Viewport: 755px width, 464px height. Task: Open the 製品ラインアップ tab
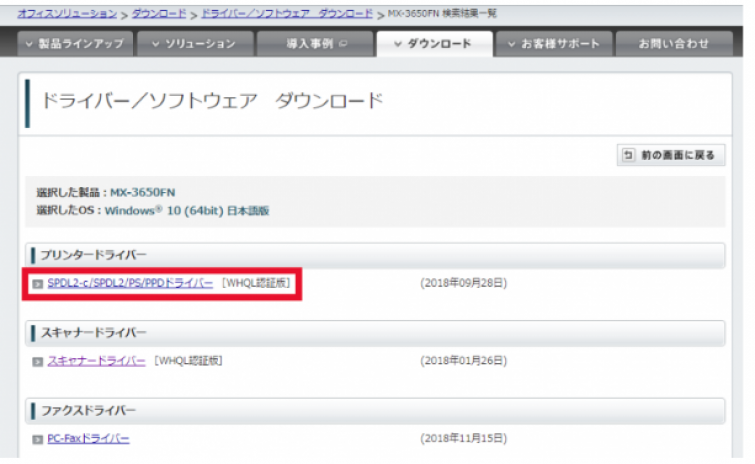pyautogui.click(x=75, y=44)
